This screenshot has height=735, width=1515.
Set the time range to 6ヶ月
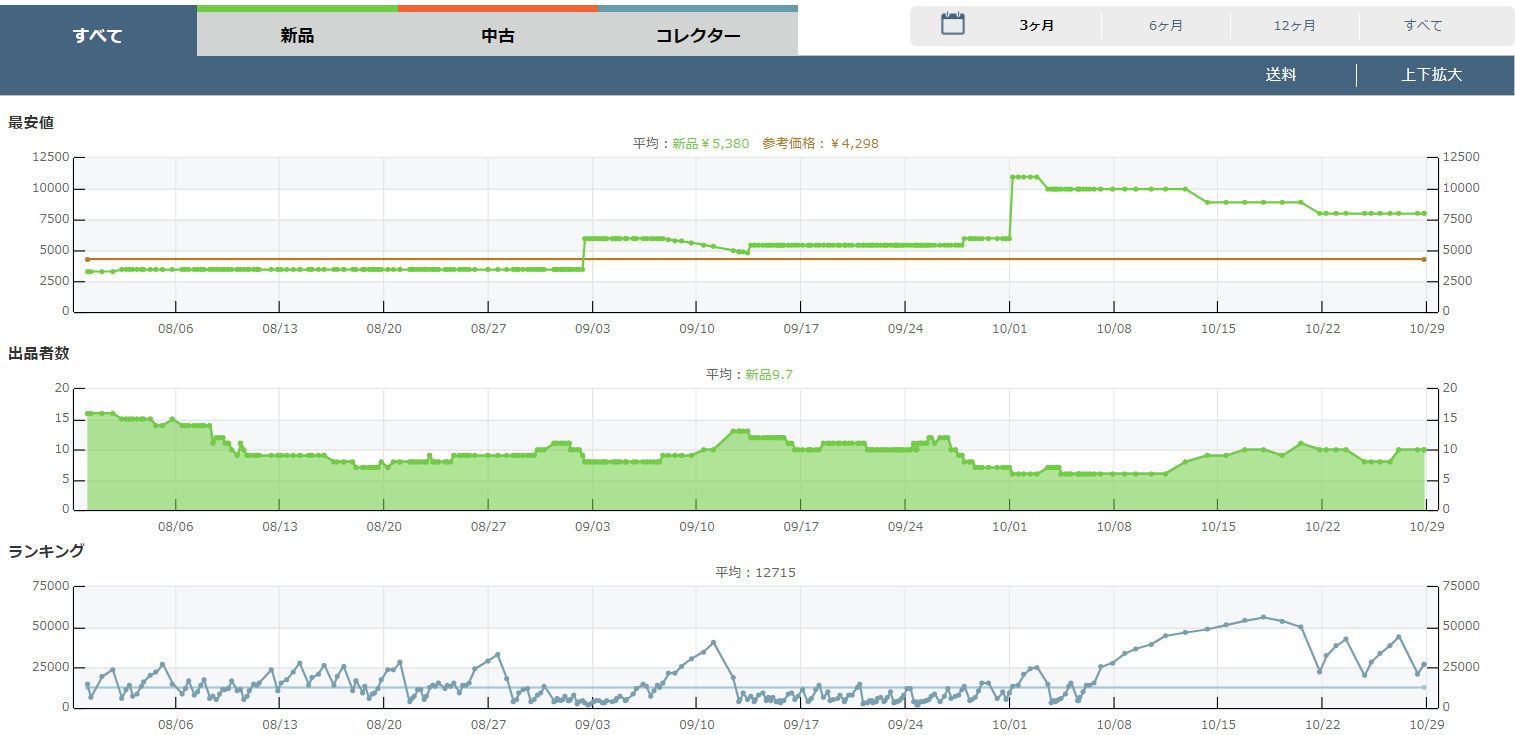tap(1165, 26)
